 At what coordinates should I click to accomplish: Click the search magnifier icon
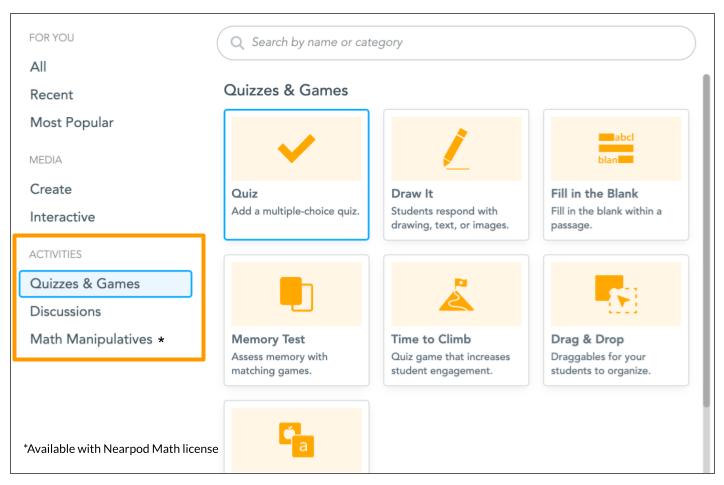click(237, 43)
